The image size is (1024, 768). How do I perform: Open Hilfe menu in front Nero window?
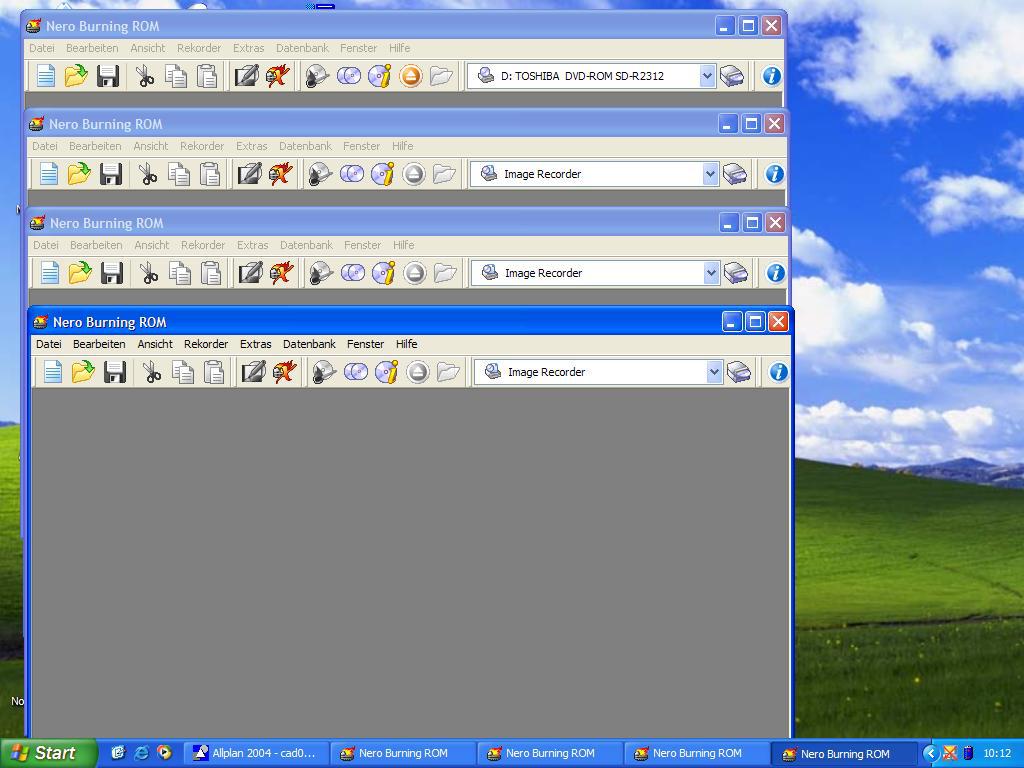(x=406, y=344)
